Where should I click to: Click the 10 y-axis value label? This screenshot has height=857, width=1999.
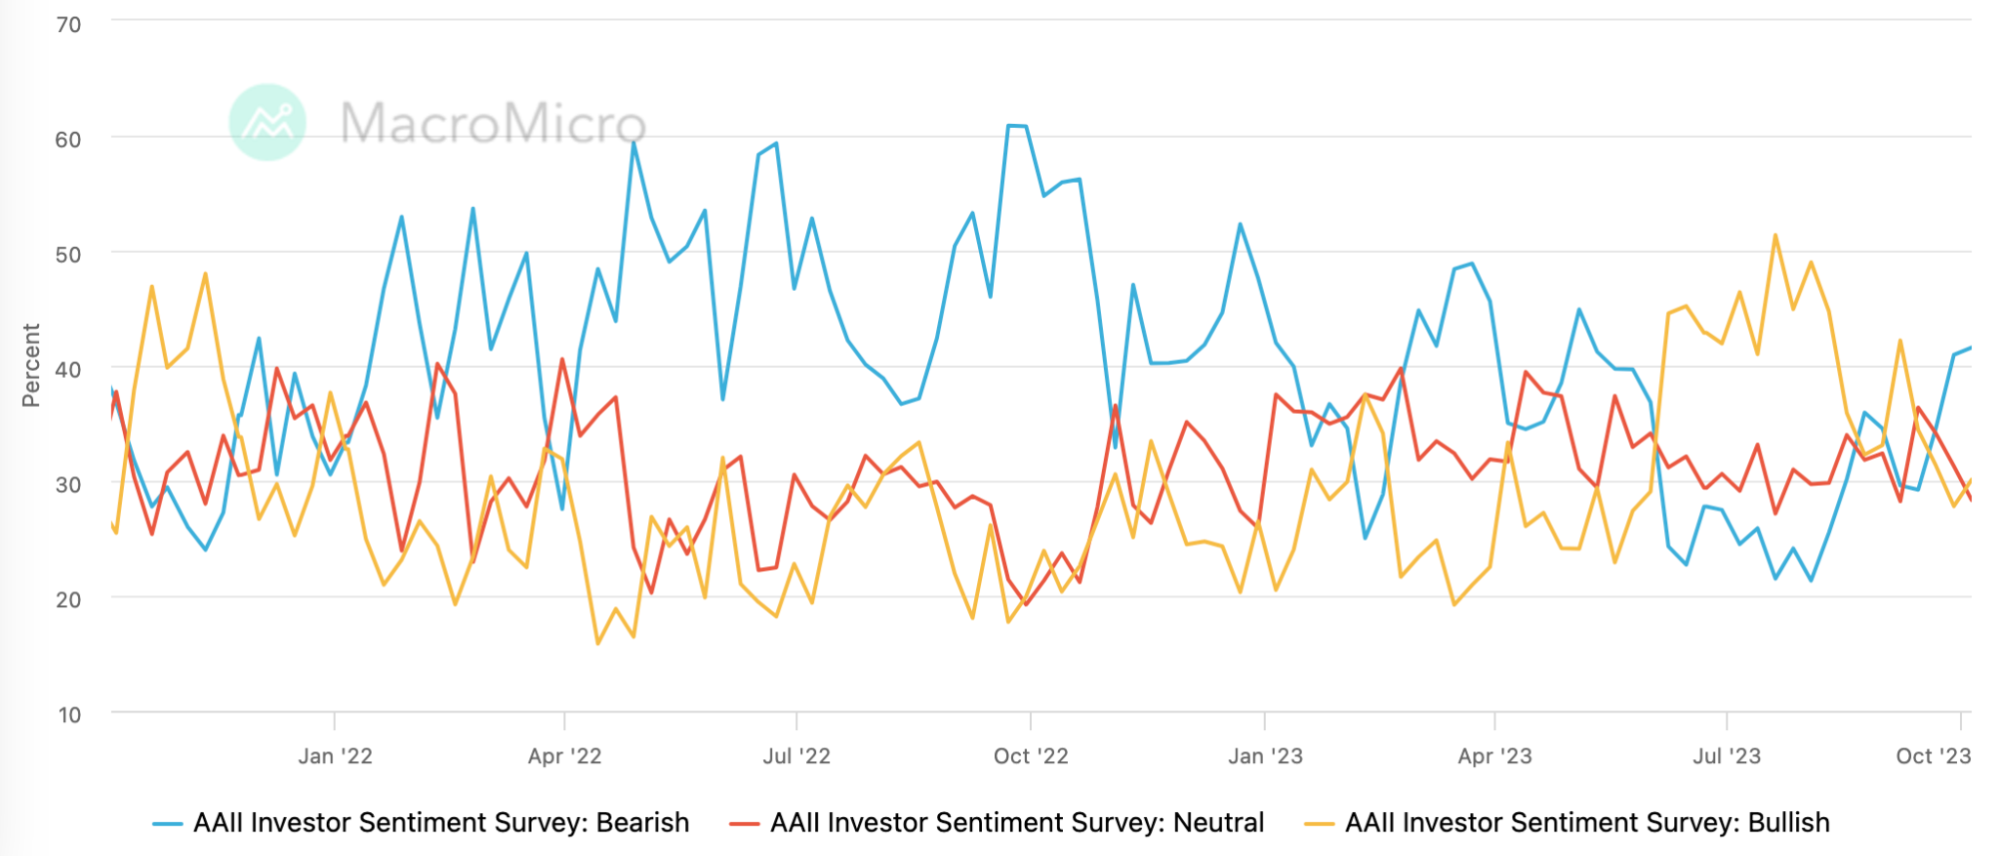(69, 715)
